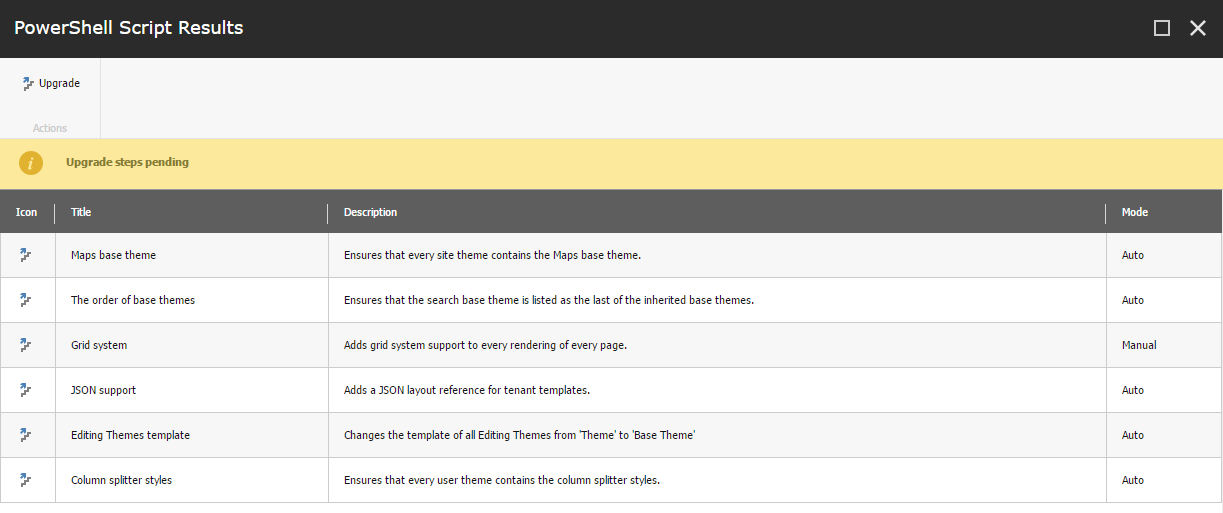
Task: Sort by the Mode column header
Action: click(x=1135, y=212)
